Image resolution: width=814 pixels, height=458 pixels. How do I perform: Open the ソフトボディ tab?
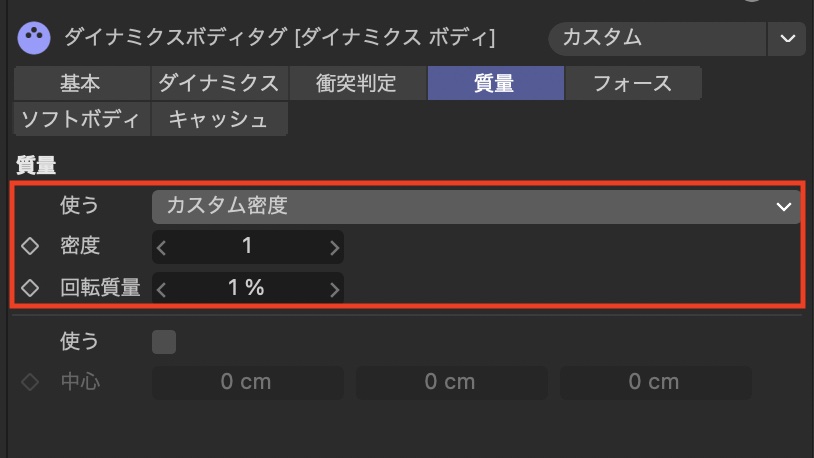tap(80, 120)
